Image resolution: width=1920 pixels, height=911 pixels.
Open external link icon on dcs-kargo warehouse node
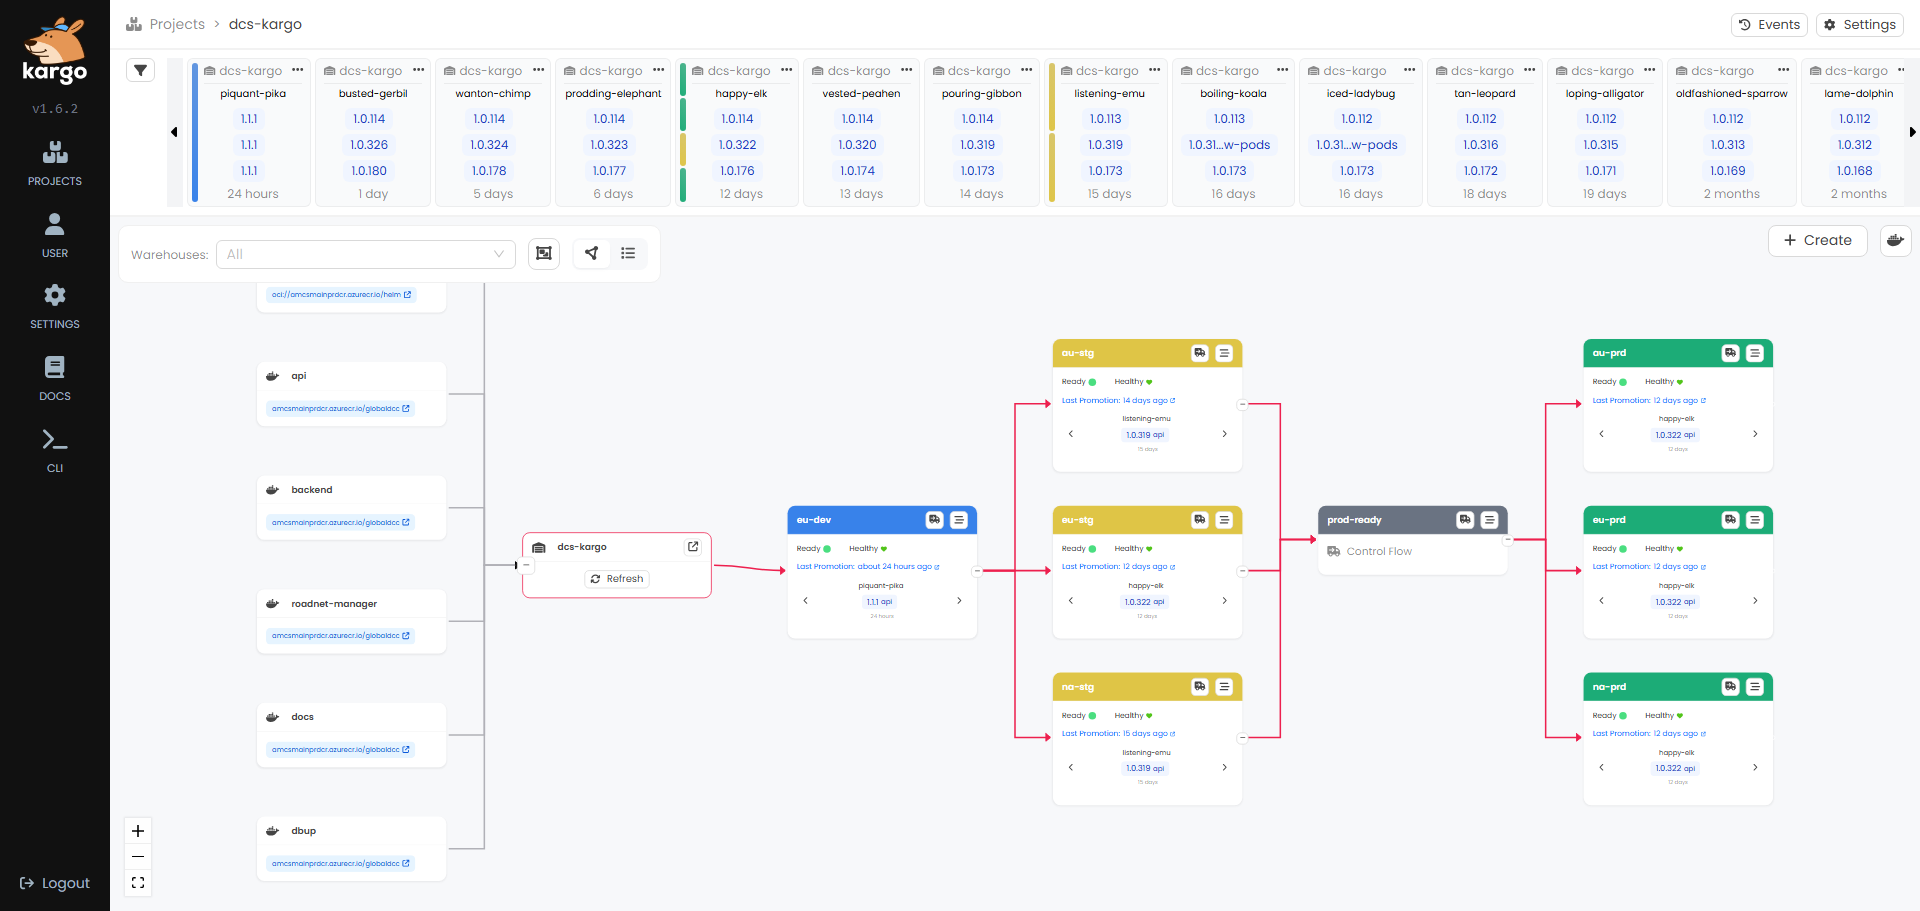[693, 547]
